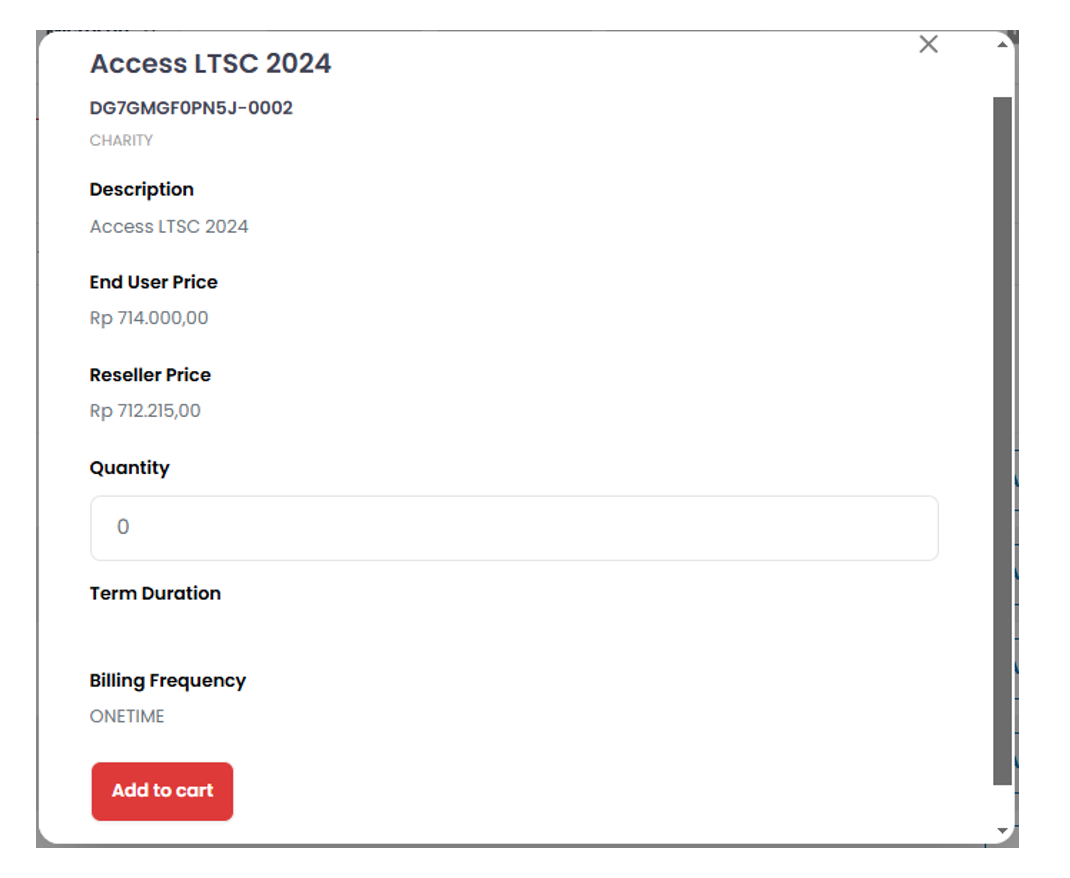
Task: Click the Reseller Price label
Action: click(150, 376)
